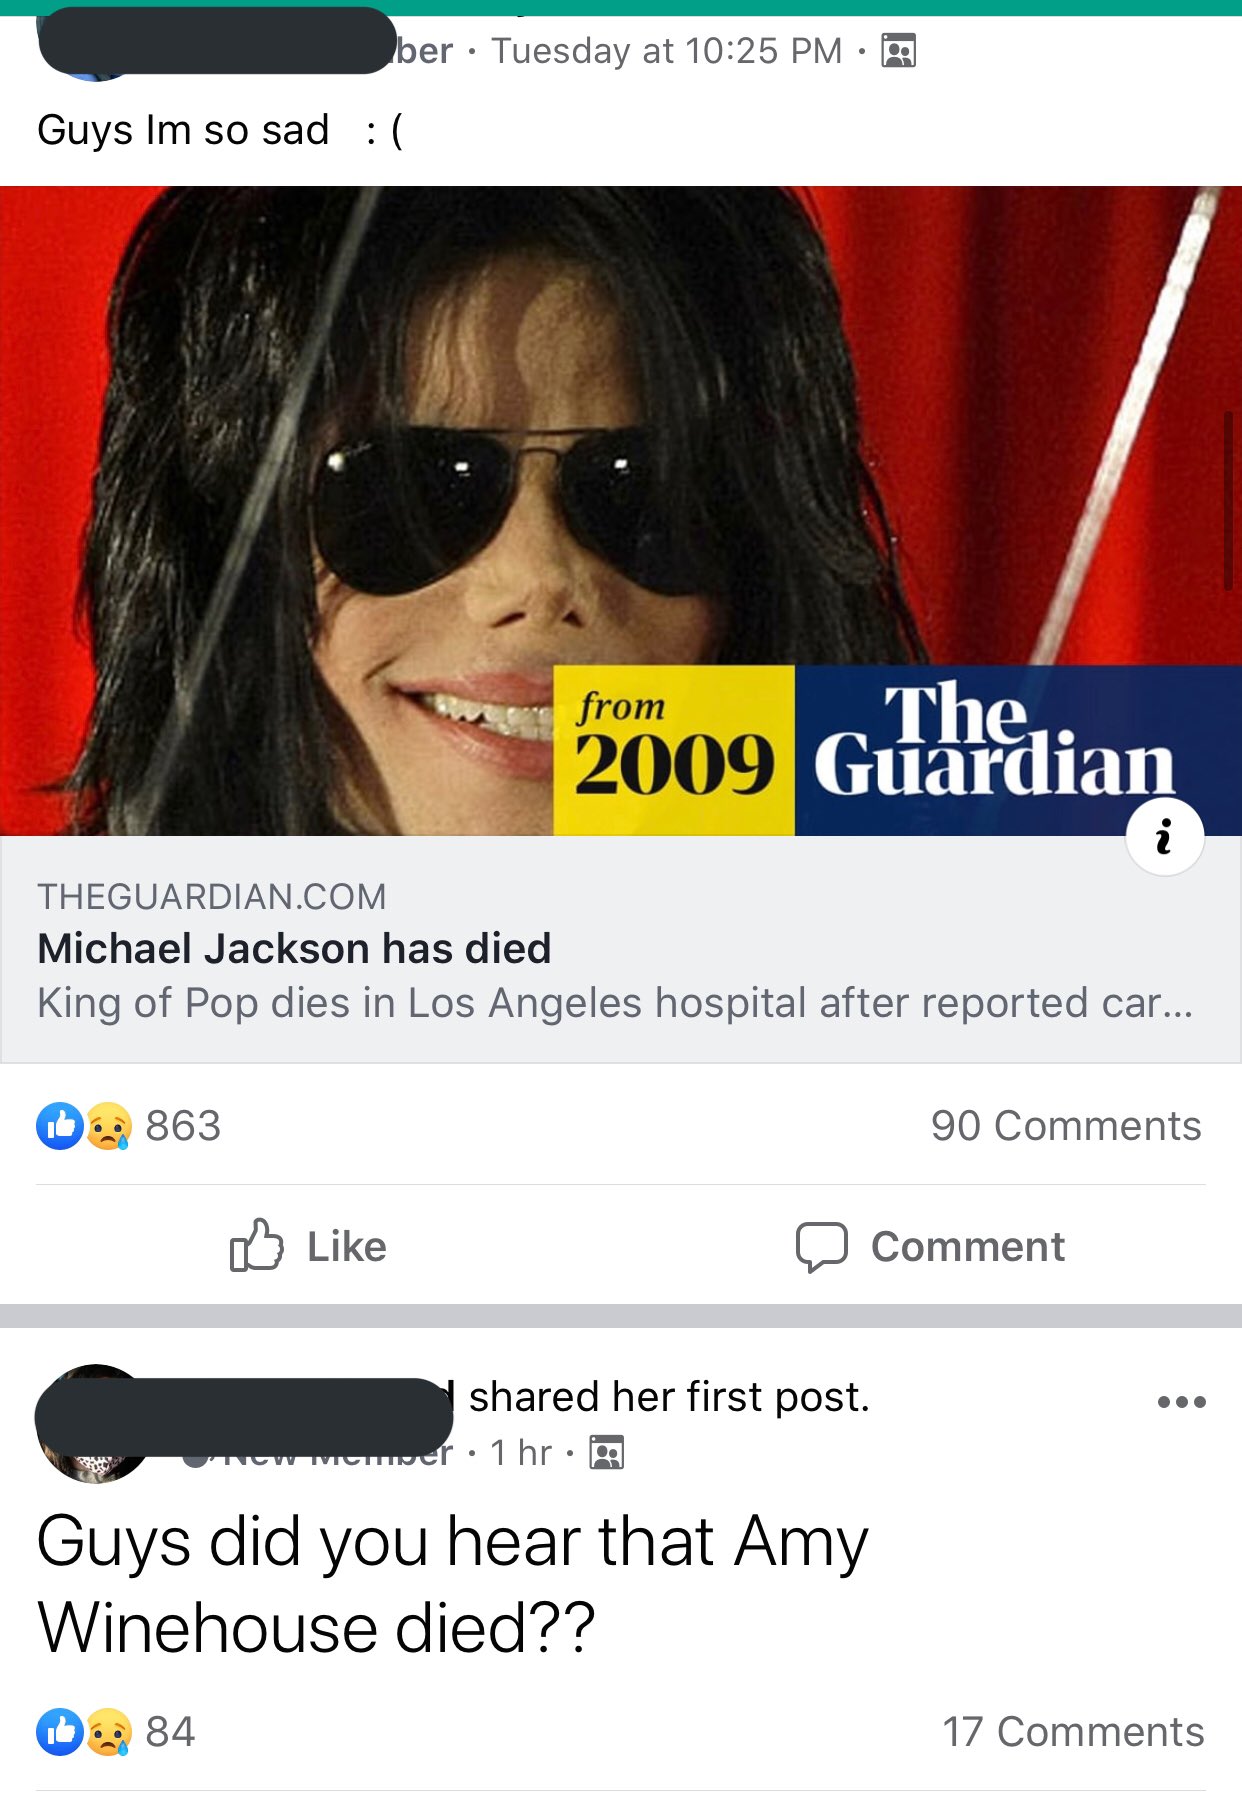Click group privacy icon next to 1 hr
The image size is (1242, 1799).
coord(606,1452)
